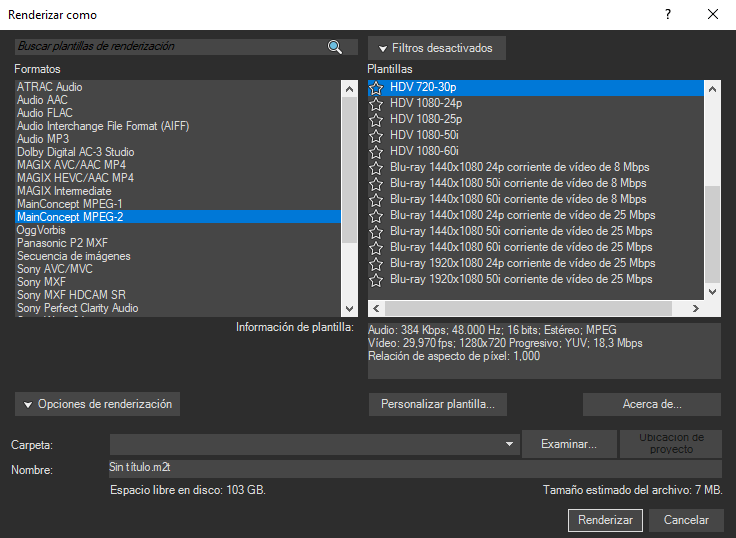Image resolution: width=736 pixels, height=538 pixels.
Task: Select Sony Perfect Clarity Audio format
Action: click(178, 308)
